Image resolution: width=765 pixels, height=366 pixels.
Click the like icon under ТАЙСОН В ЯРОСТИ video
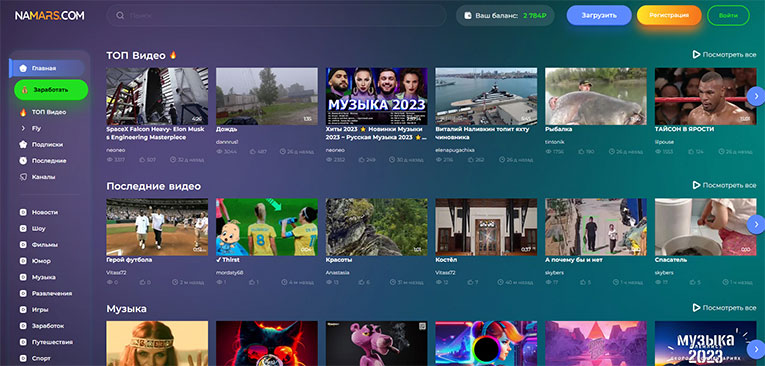pos(691,152)
